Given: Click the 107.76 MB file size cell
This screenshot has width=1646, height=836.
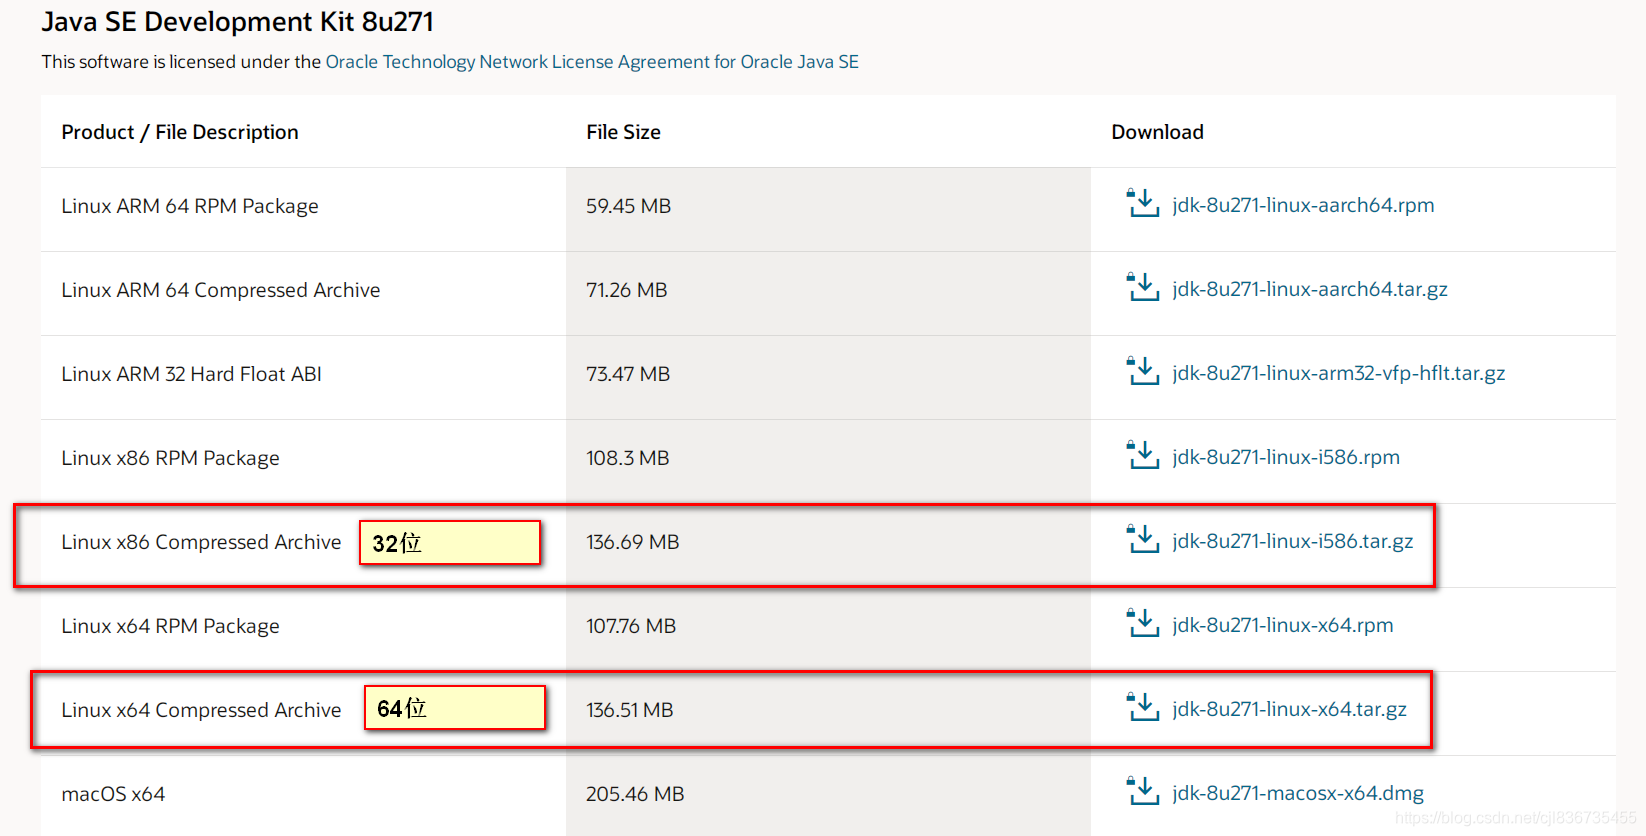Looking at the screenshot, I should click(828, 629).
